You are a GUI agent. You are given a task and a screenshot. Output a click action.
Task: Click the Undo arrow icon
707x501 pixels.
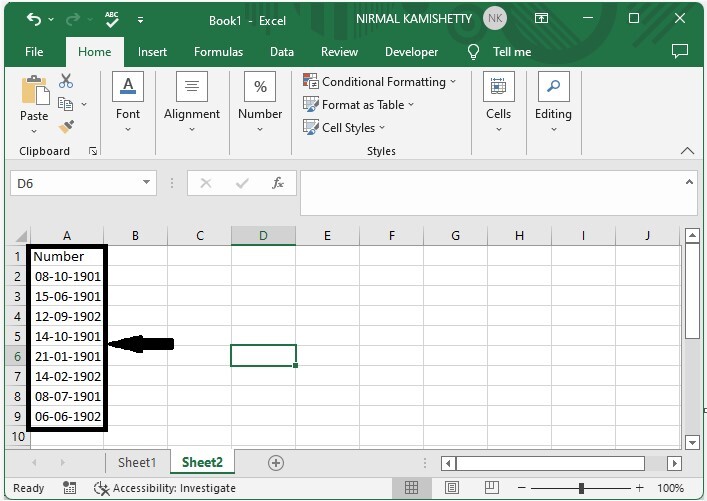[x=34, y=19]
